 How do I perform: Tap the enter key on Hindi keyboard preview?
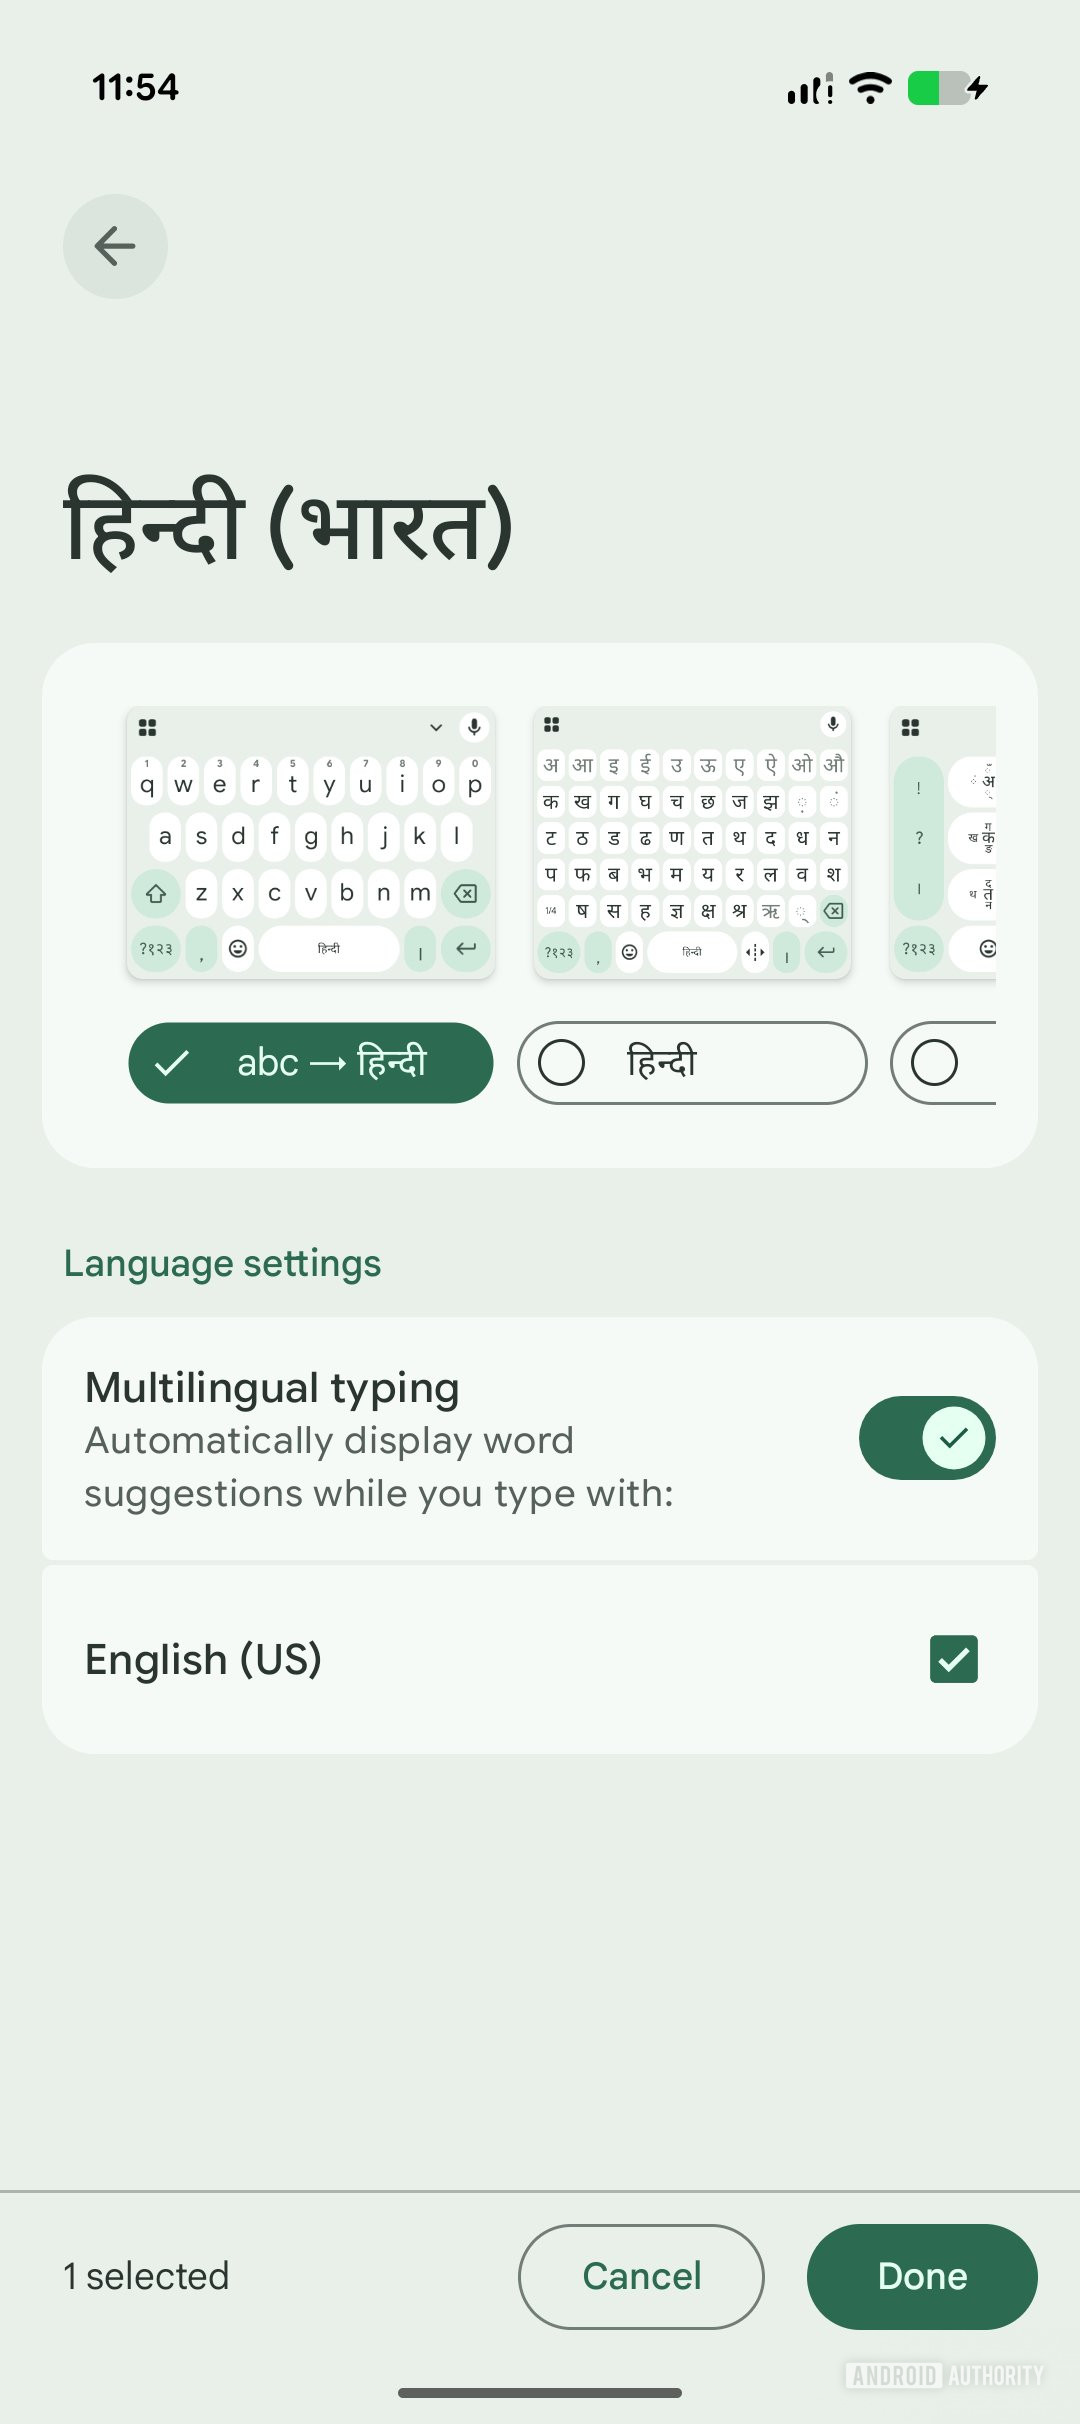(826, 952)
